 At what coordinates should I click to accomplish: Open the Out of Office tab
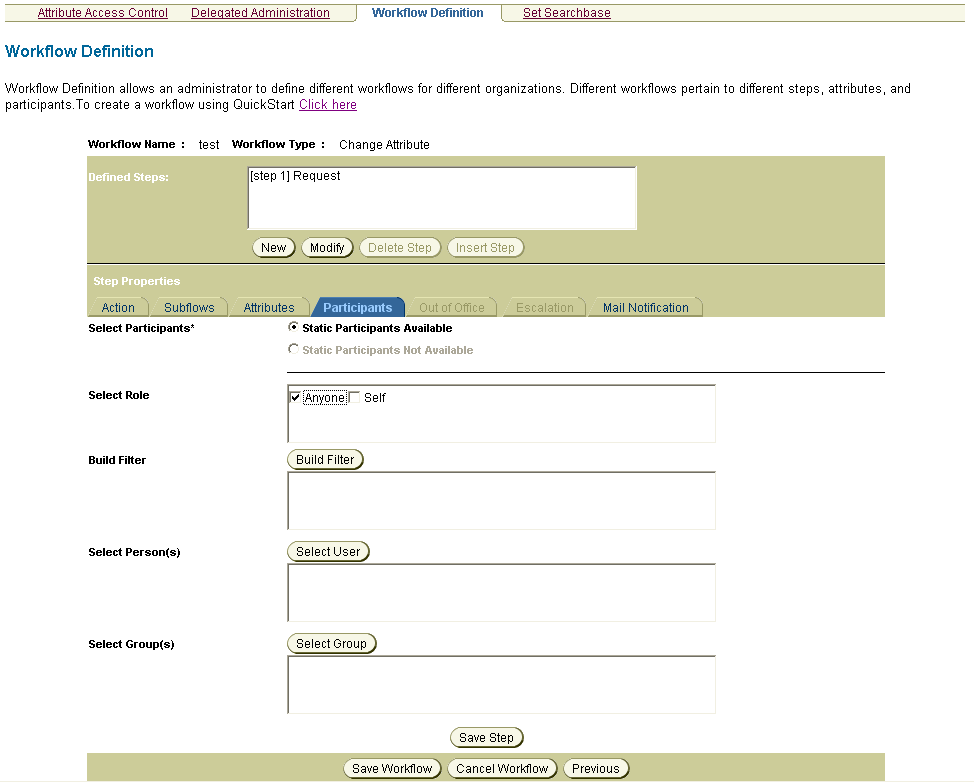click(452, 307)
